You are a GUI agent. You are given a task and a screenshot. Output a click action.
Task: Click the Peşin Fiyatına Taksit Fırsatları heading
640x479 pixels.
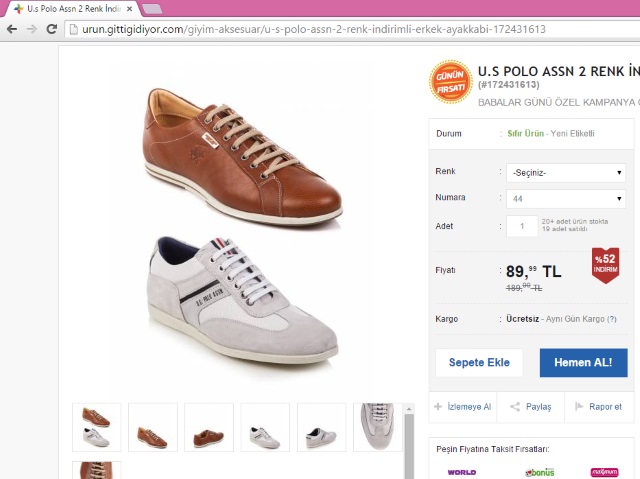click(493, 449)
